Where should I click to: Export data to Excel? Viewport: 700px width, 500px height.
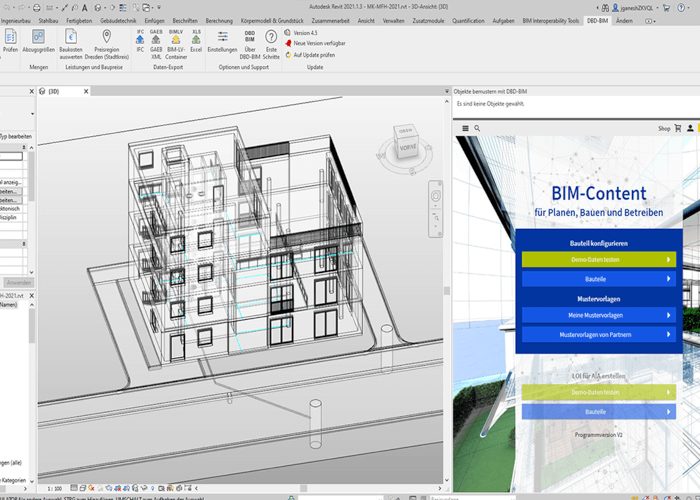(196, 41)
